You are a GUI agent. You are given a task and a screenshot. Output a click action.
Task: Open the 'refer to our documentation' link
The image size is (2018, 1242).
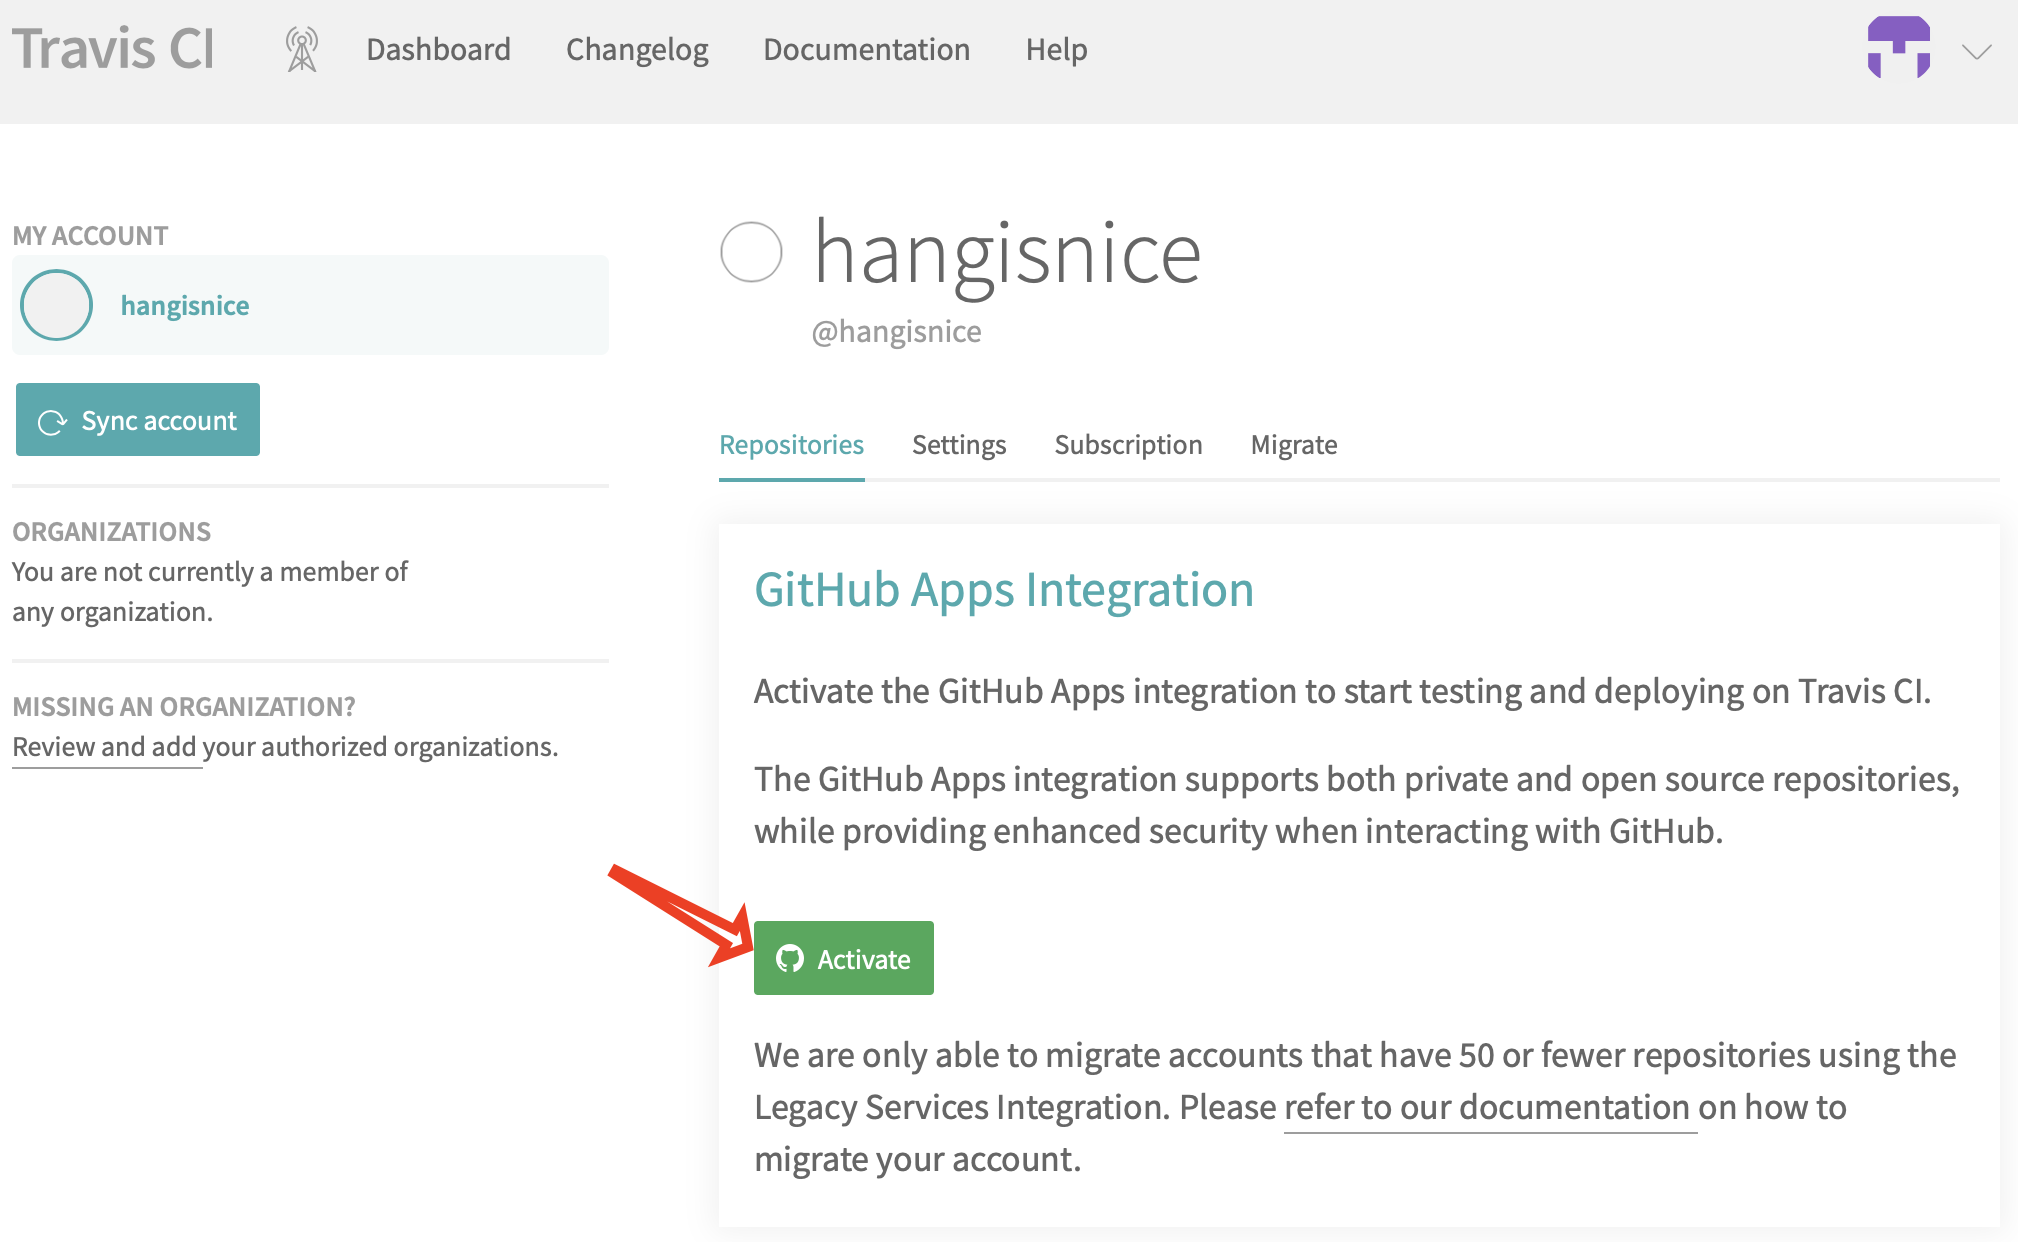pyautogui.click(x=1489, y=1108)
